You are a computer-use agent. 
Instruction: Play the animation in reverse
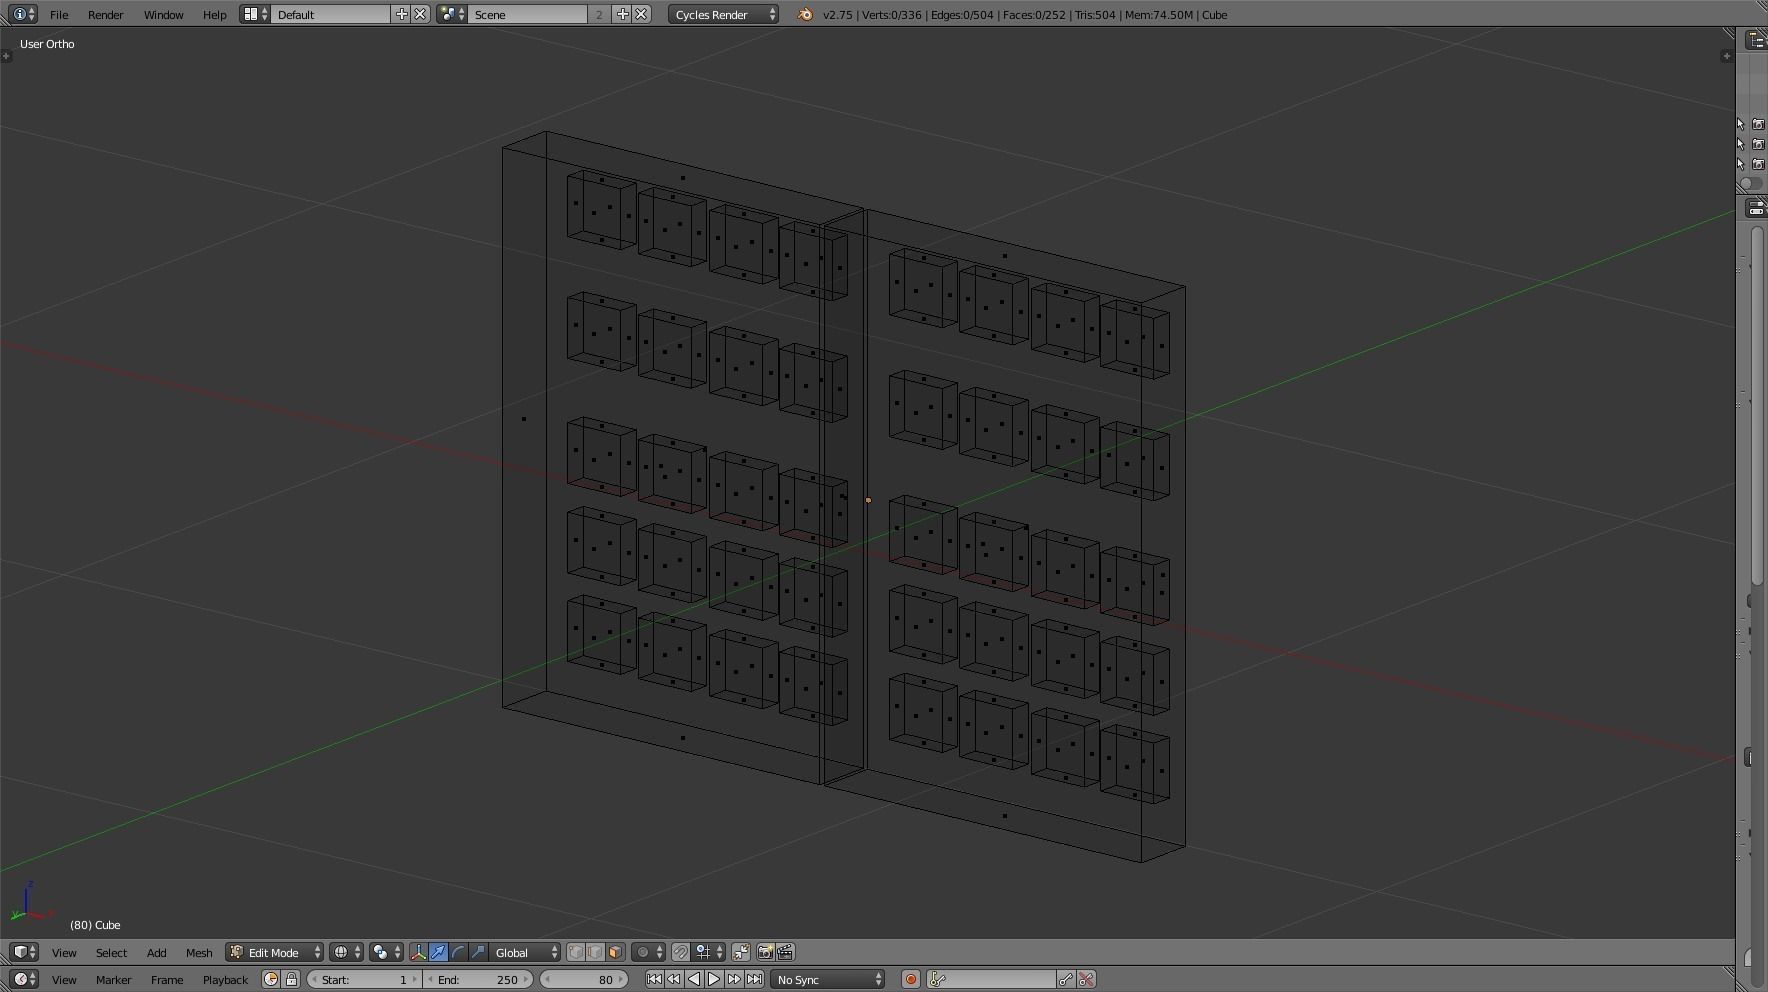click(694, 979)
